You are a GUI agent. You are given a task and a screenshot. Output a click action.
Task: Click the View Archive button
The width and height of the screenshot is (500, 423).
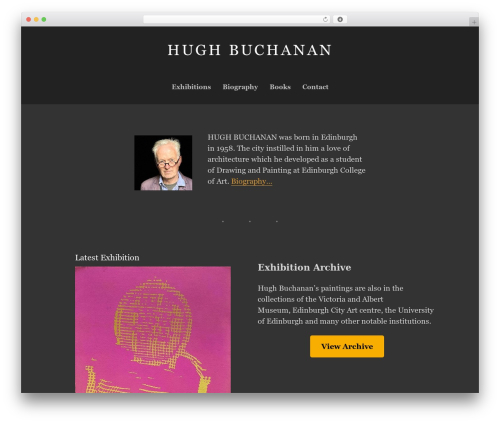(347, 346)
